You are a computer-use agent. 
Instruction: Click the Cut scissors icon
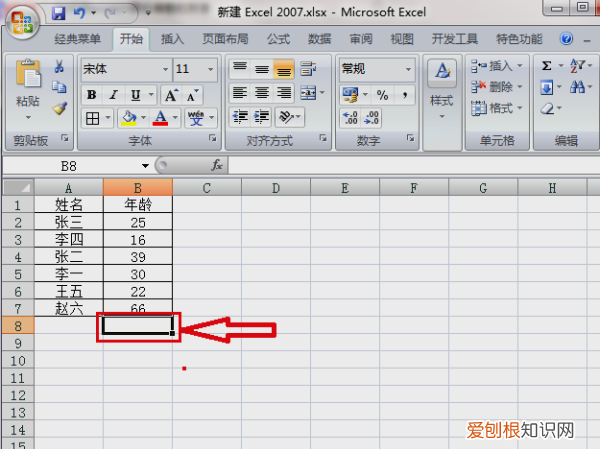coord(59,67)
